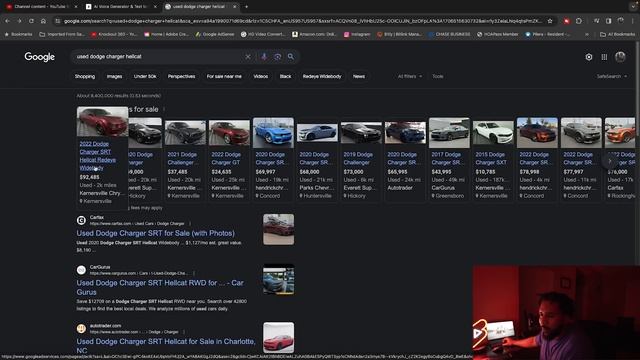This screenshot has height=360, width=640.
Task: Start a voice search with the microphone icon
Action: (x=264, y=57)
